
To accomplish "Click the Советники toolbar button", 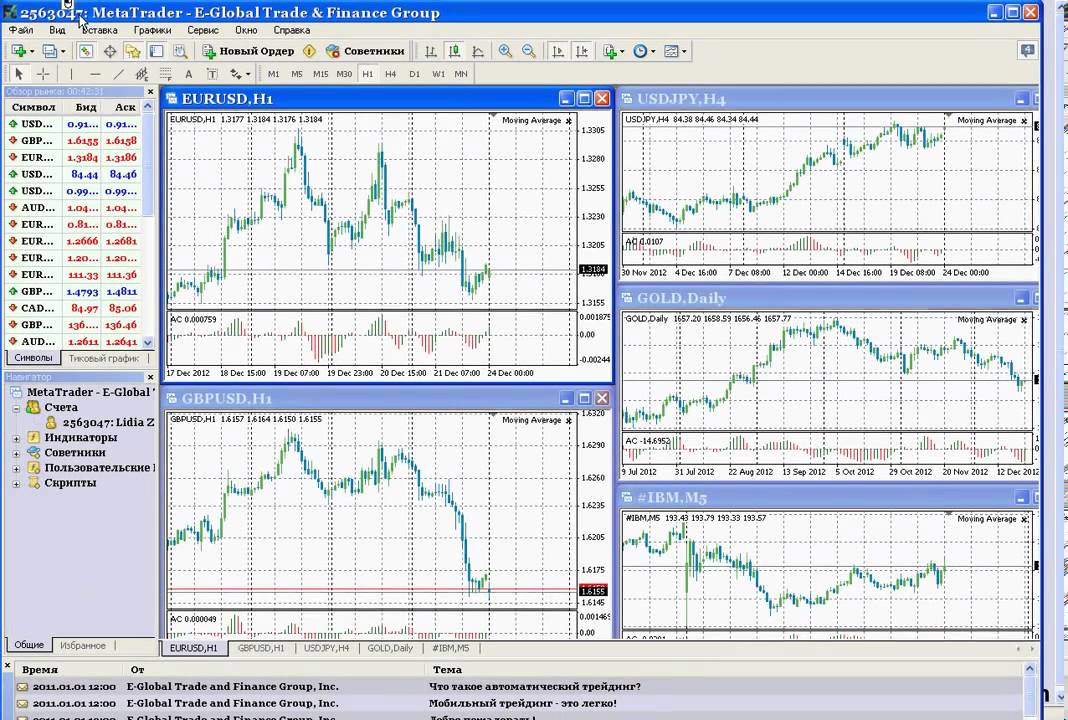I will pyautogui.click(x=365, y=51).
